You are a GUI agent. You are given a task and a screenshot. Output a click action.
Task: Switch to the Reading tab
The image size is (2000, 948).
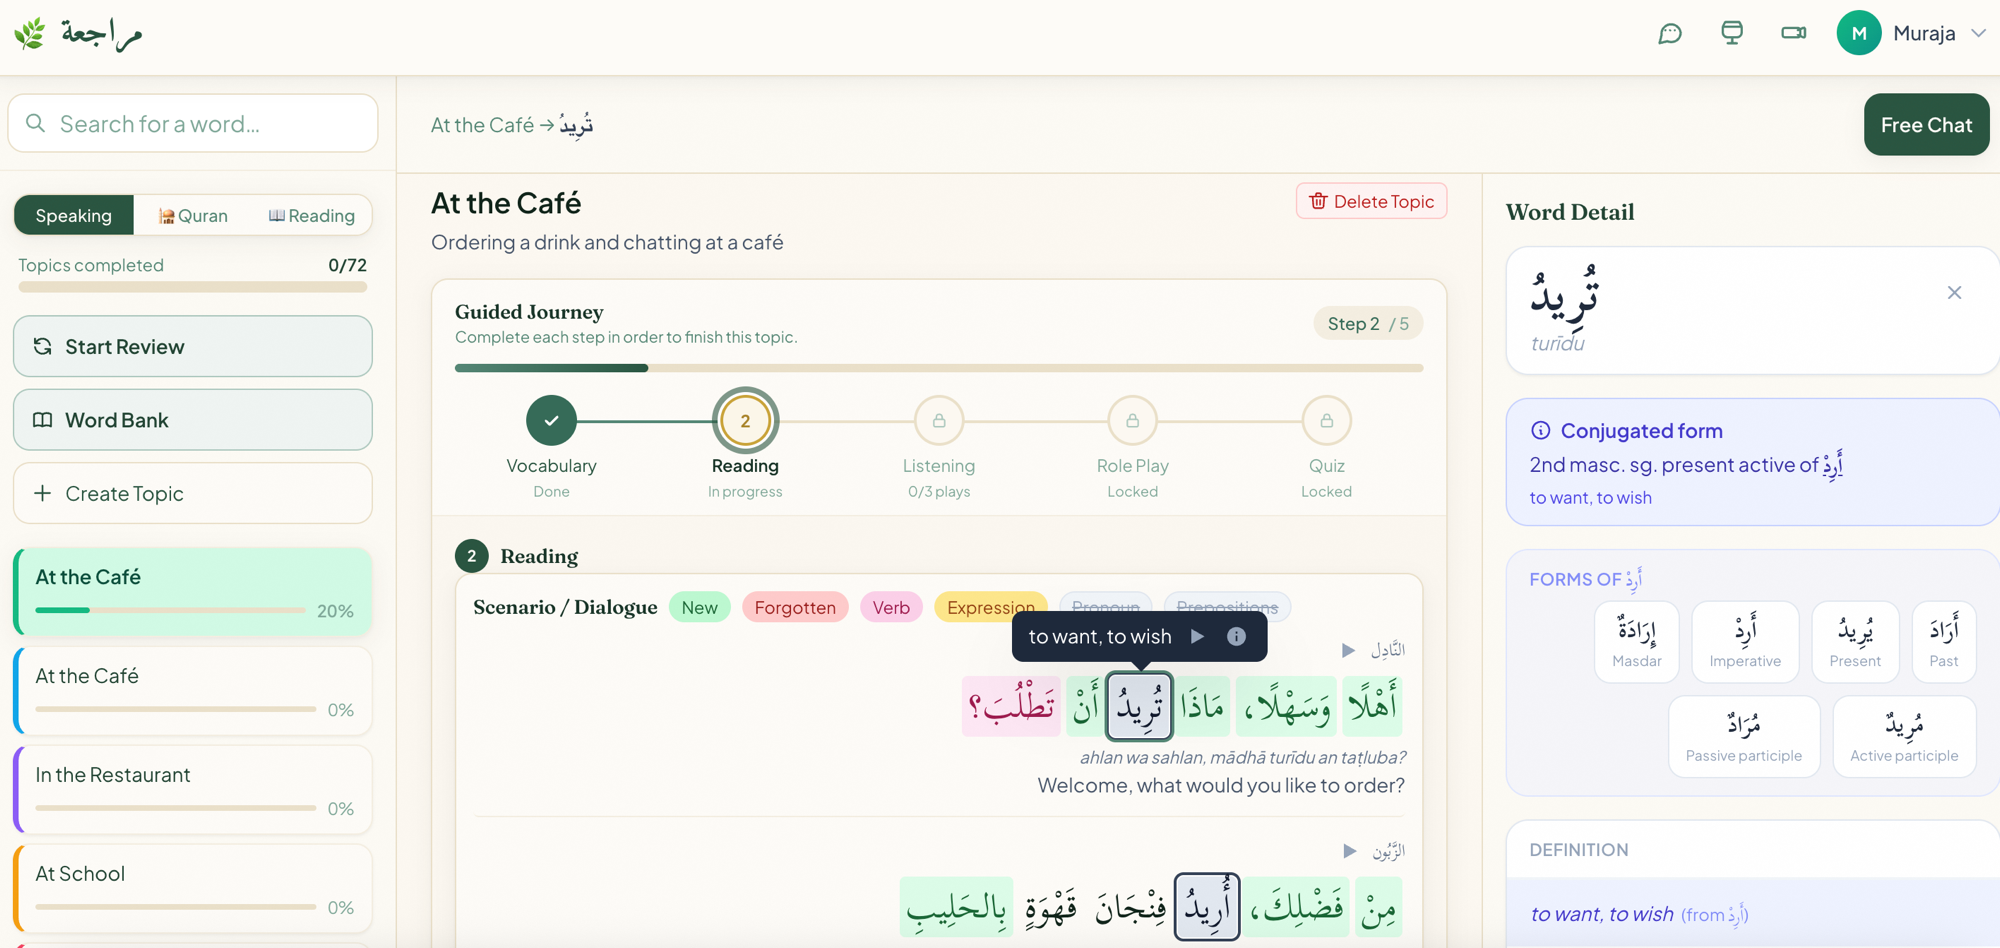[x=312, y=215]
